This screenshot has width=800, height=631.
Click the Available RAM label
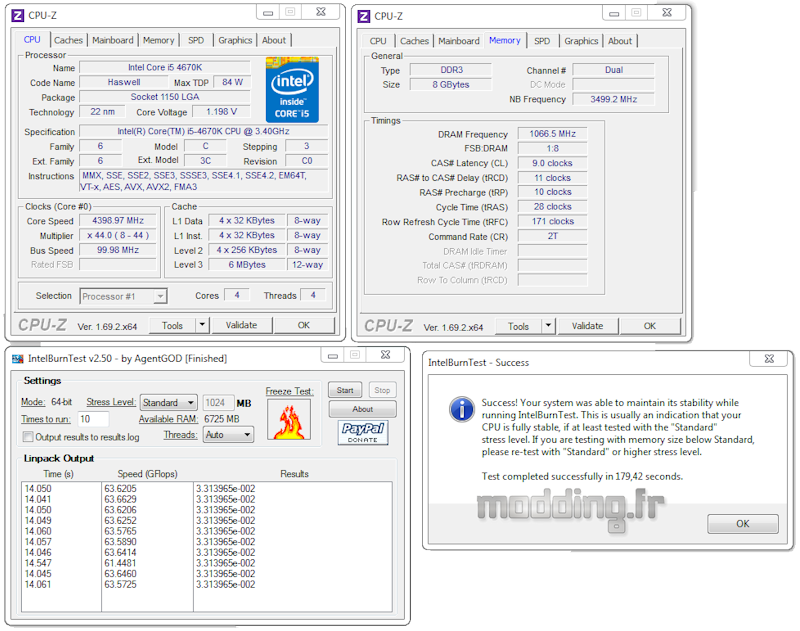(x=168, y=419)
